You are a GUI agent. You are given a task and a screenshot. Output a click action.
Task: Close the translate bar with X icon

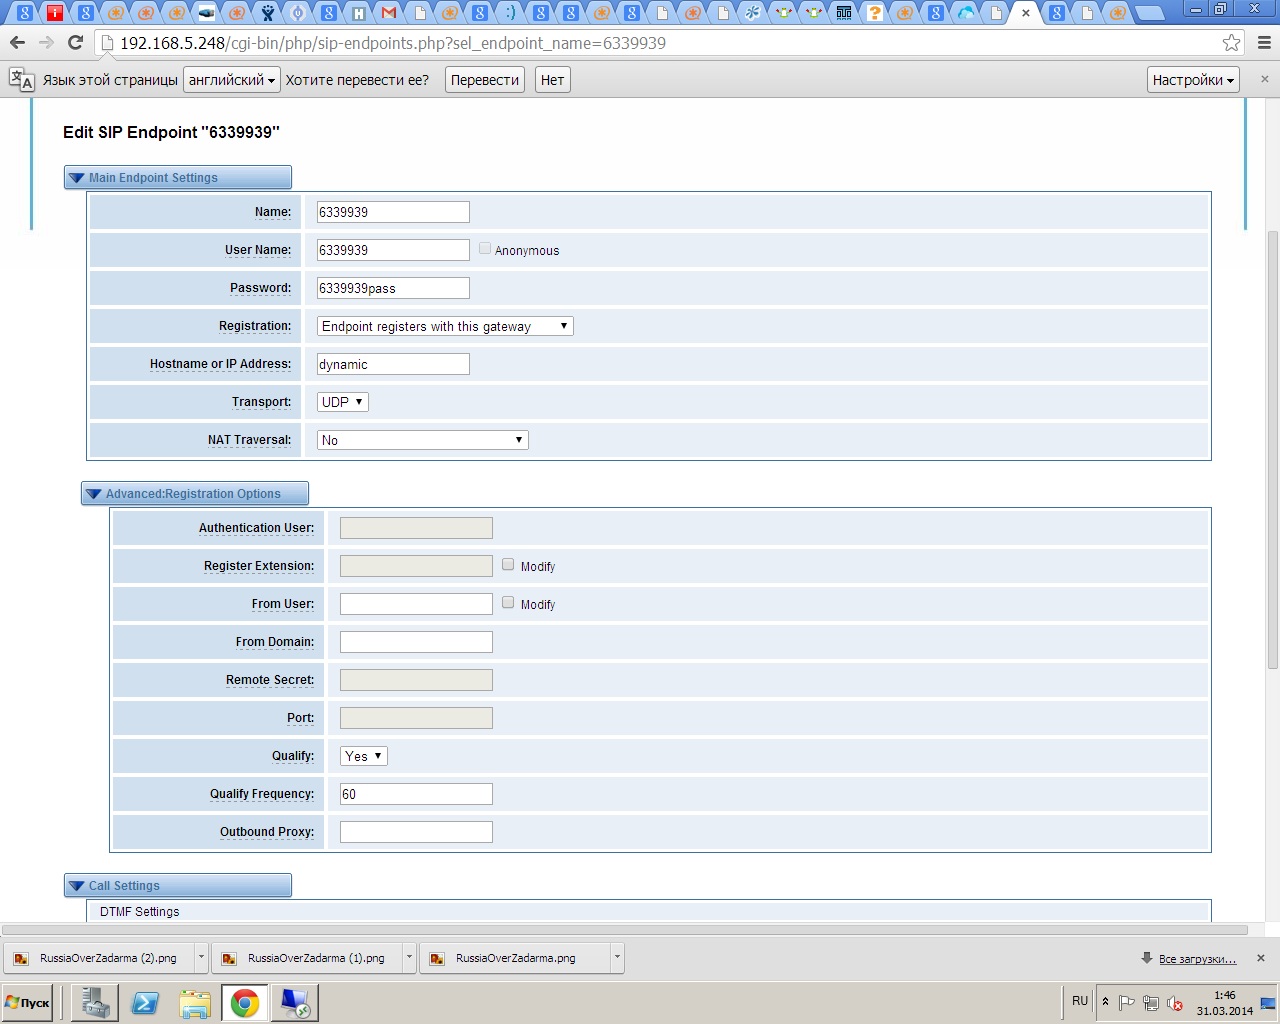1264,79
